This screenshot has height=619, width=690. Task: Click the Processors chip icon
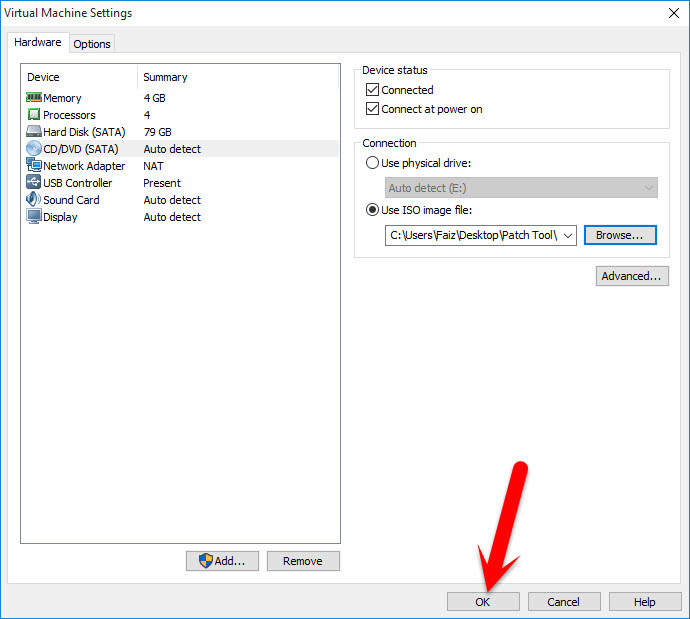coord(34,114)
